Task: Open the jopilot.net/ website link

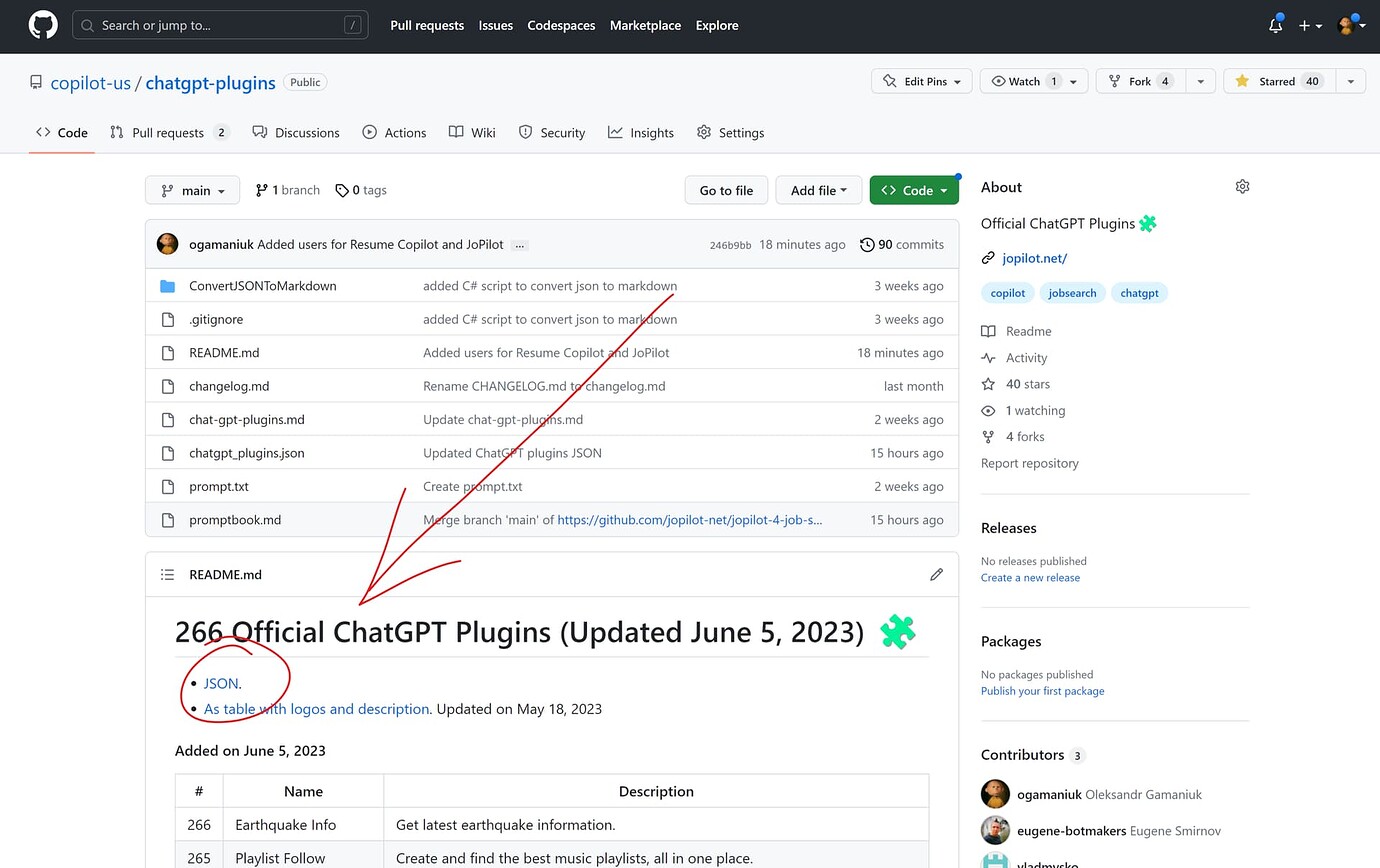Action: click(1034, 258)
